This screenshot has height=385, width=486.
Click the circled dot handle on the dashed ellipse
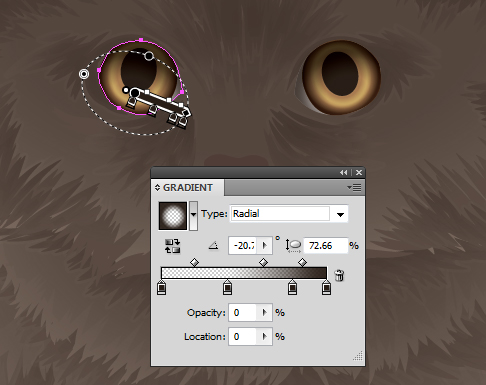84,74
